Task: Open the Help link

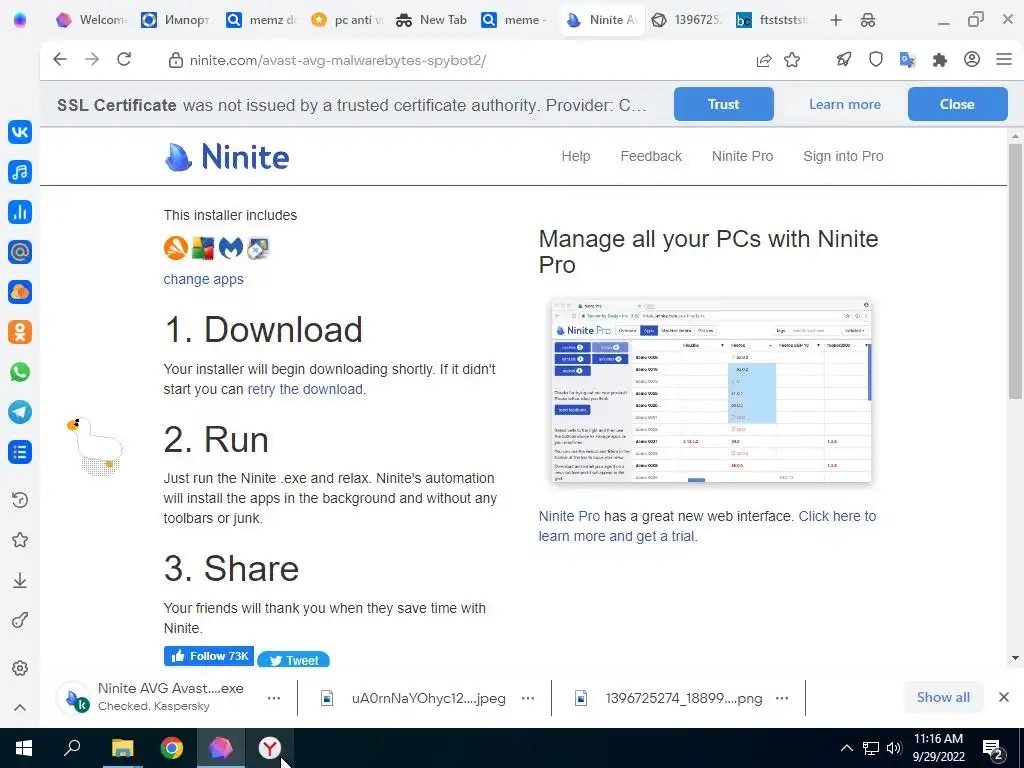Action: 575,156
